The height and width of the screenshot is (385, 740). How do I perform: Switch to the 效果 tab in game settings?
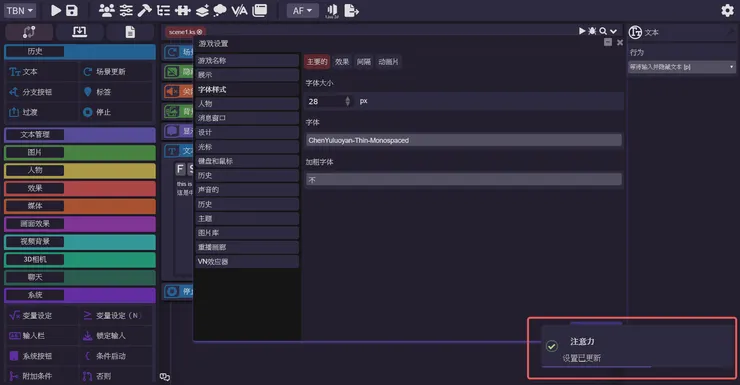click(x=342, y=62)
